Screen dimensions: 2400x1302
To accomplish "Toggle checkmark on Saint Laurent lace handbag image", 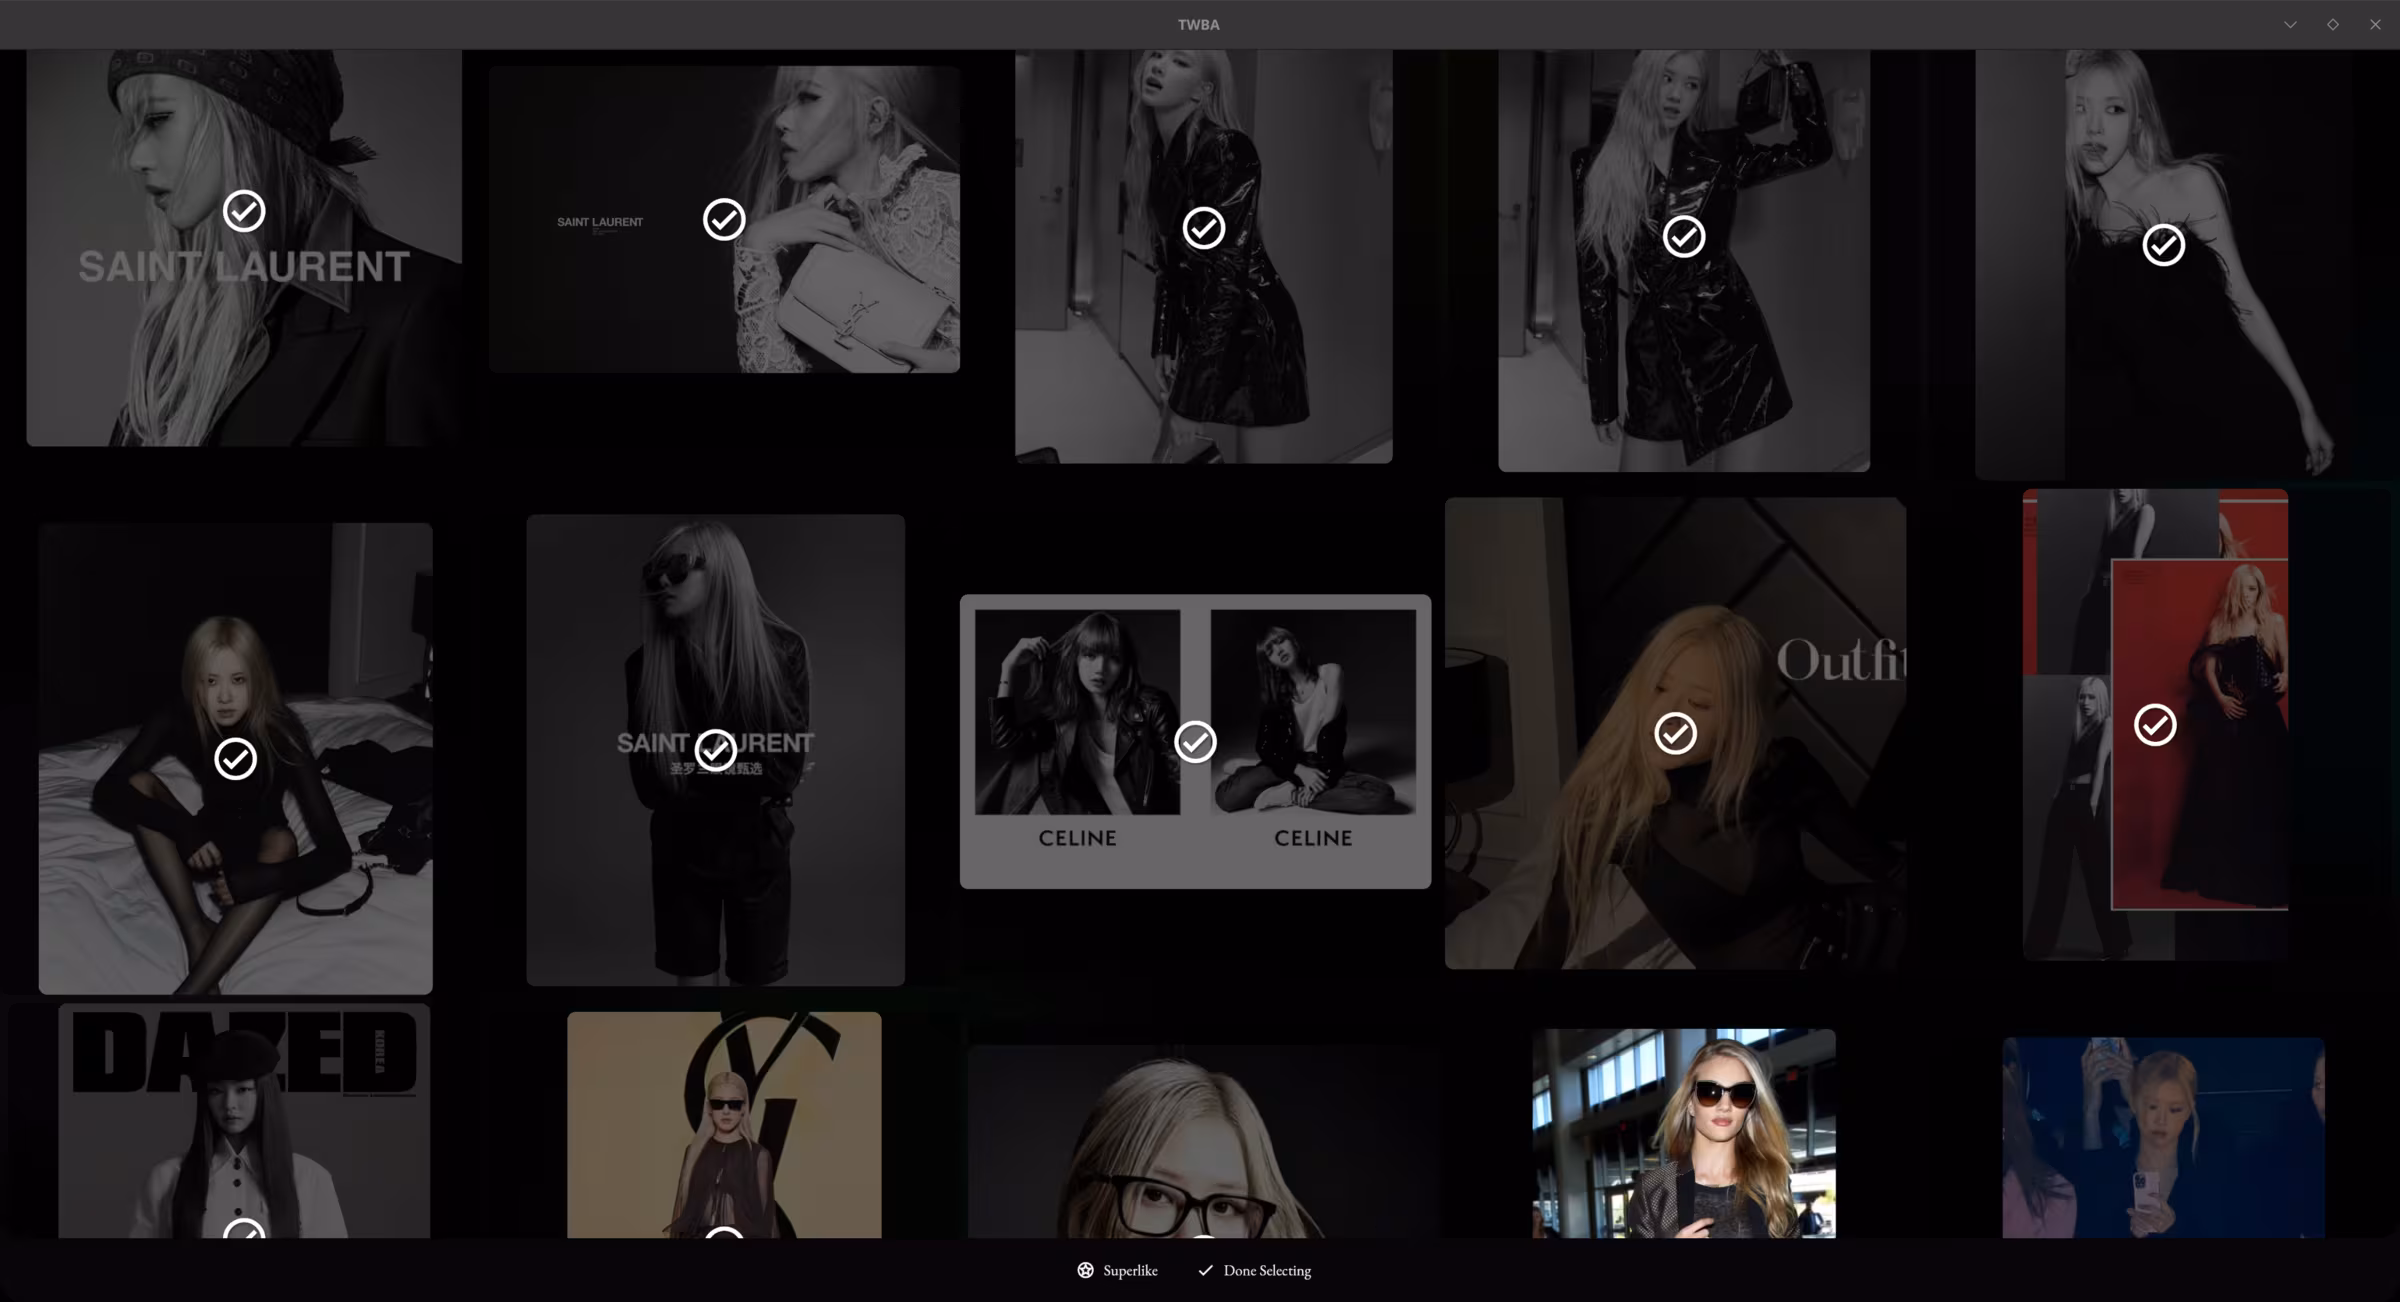I will point(724,219).
